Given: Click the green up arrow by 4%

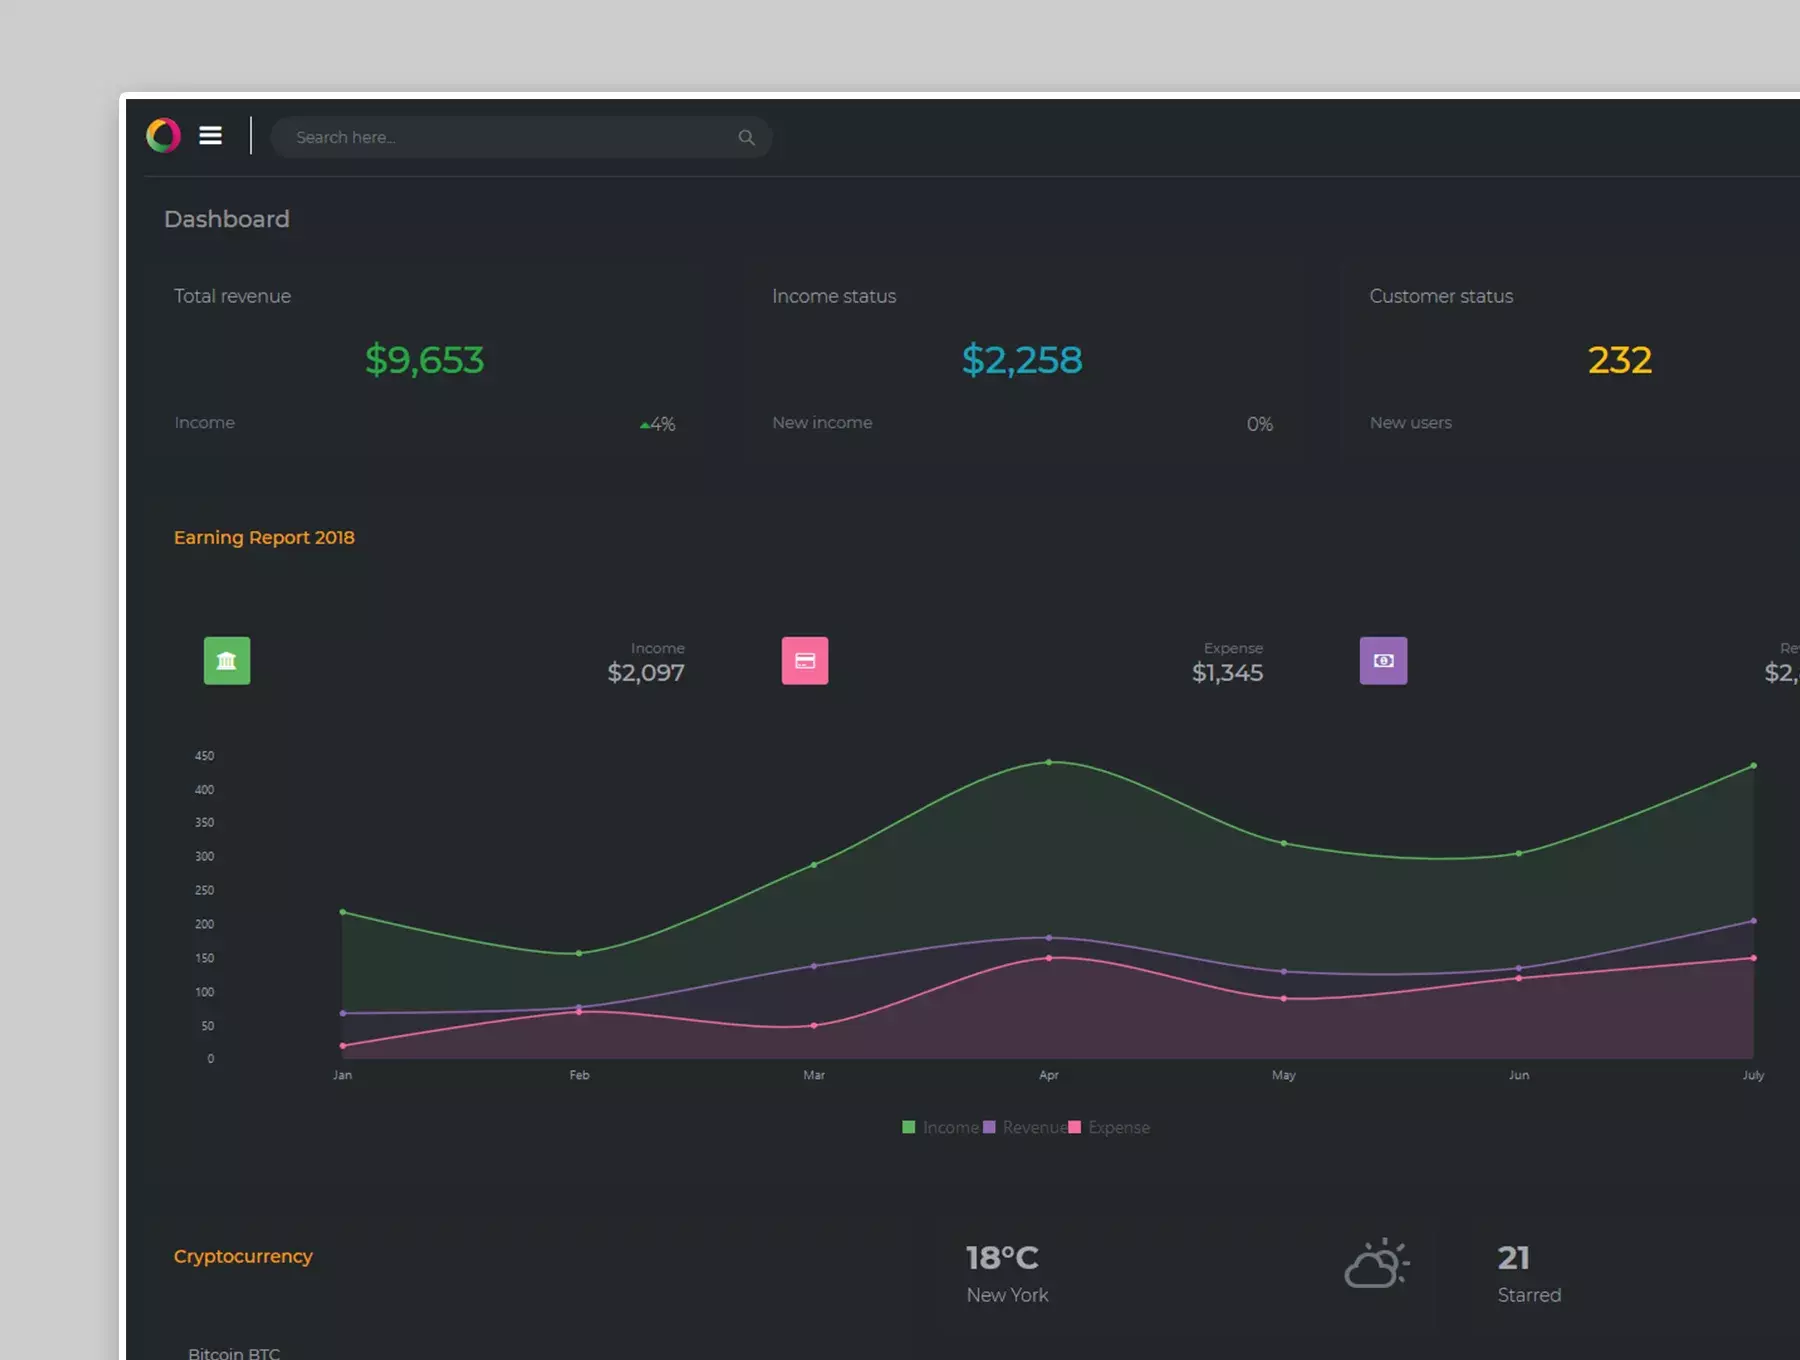Looking at the screenshot, I should pos(645,425).
